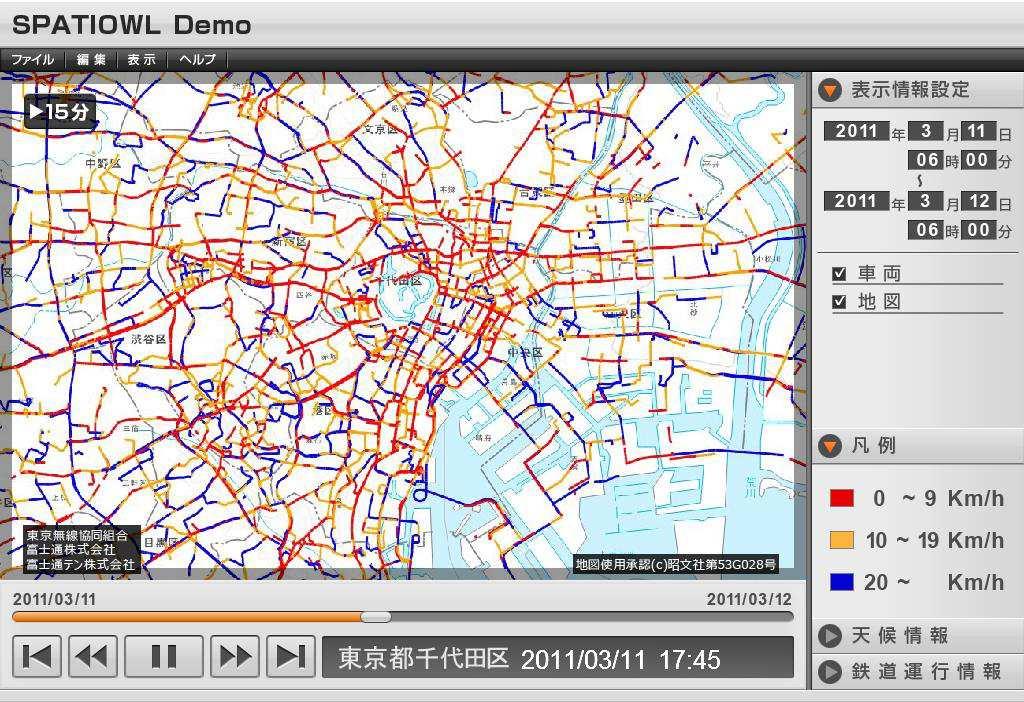Click the timeline slider handle
Viewport: 1024px width, 702px height.
click(x=376, y=616)
